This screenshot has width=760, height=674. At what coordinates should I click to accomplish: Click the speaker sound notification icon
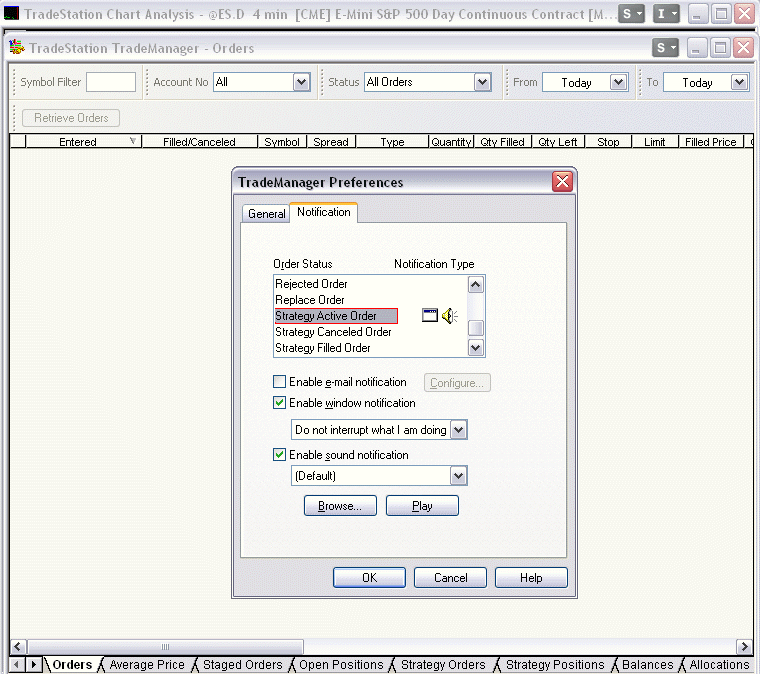[x=449, y=316]
